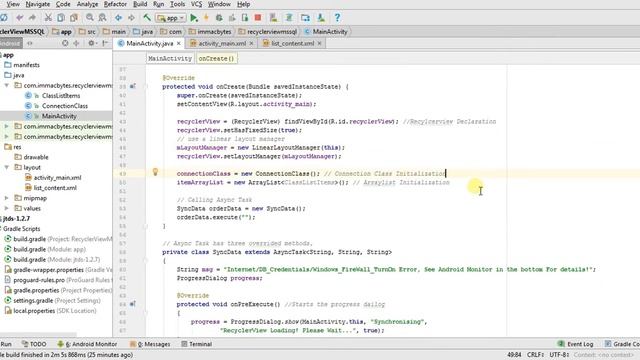640x360 pixels.
Task: Click the override gutter icon beside onCreate
Action: [133, 87]
